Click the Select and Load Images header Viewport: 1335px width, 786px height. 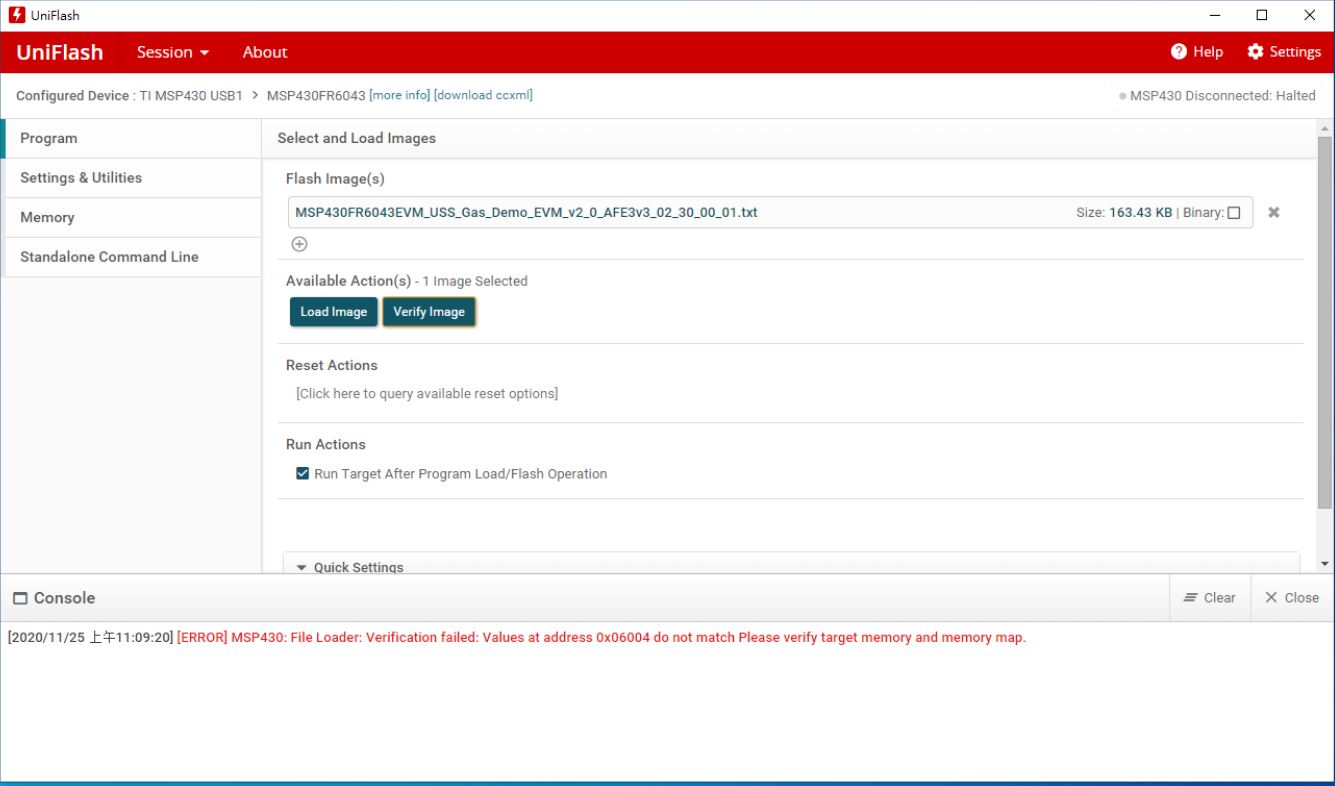(x=356, y=138)
